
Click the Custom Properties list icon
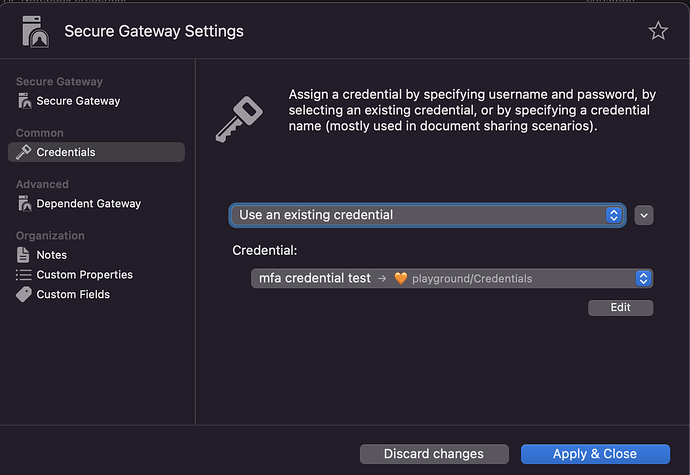(x=25, y=275)
